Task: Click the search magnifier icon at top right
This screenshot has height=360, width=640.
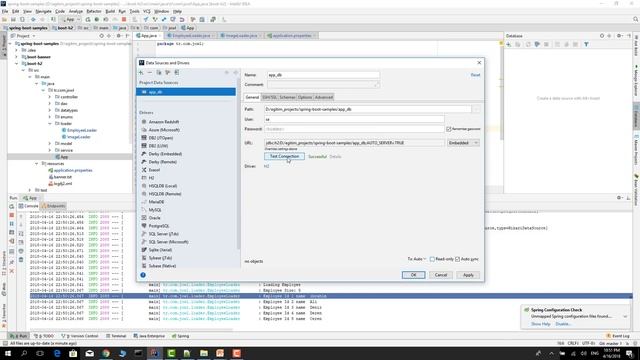Action: pos(636,19)
